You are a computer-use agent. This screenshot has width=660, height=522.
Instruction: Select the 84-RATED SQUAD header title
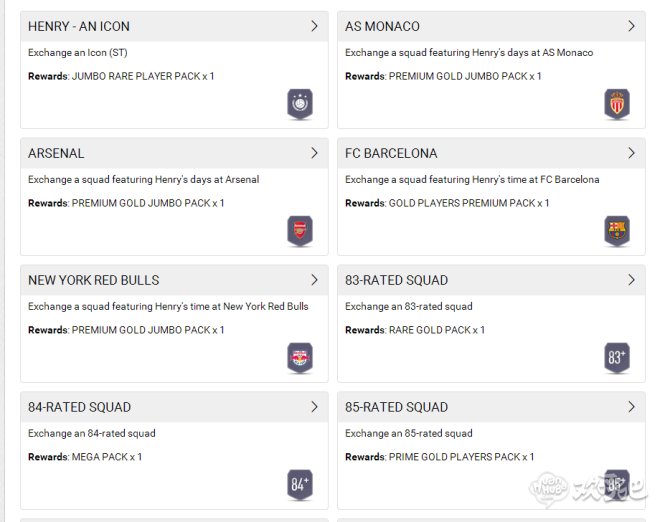pos(79,407)
